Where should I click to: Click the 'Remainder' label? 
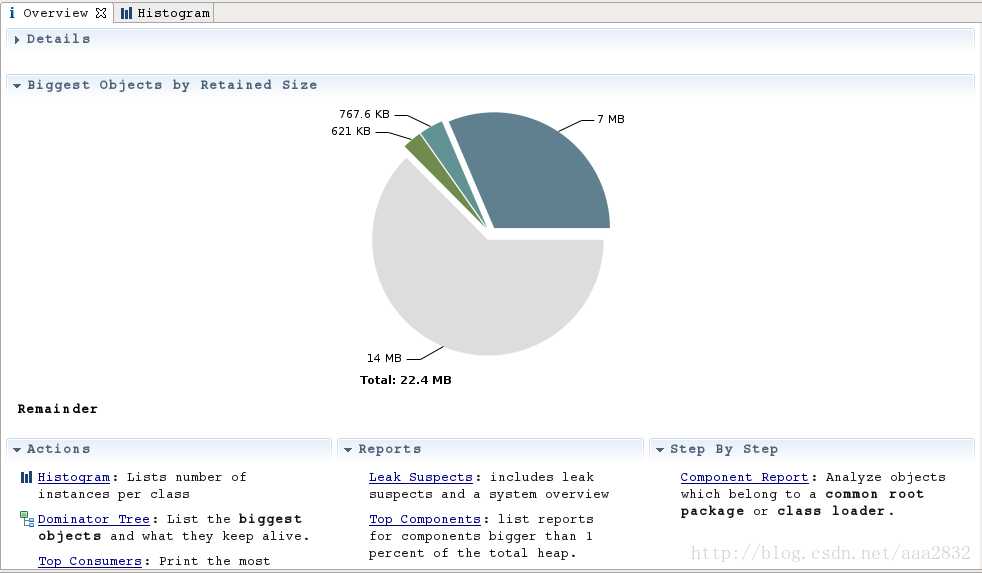58,409
